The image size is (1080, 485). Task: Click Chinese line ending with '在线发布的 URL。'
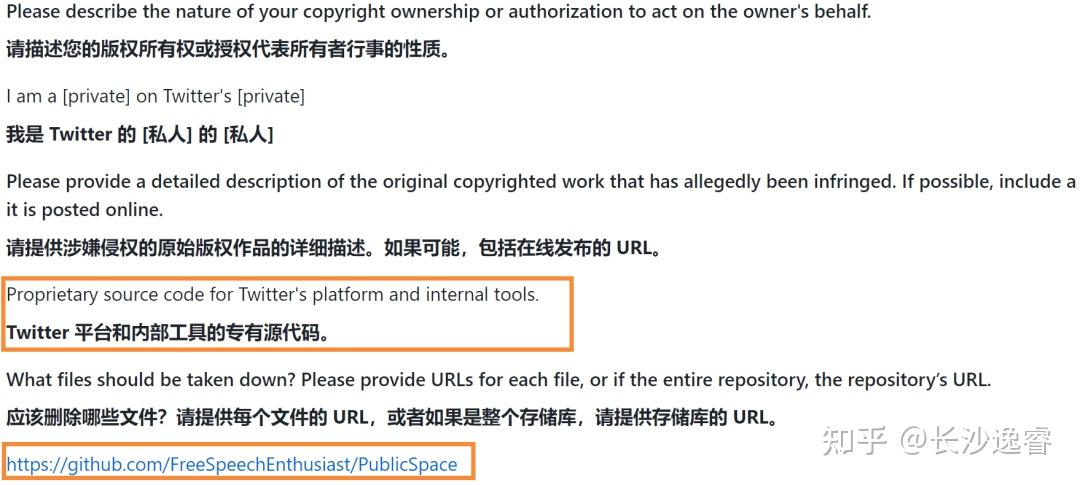(x=334, y=248)
